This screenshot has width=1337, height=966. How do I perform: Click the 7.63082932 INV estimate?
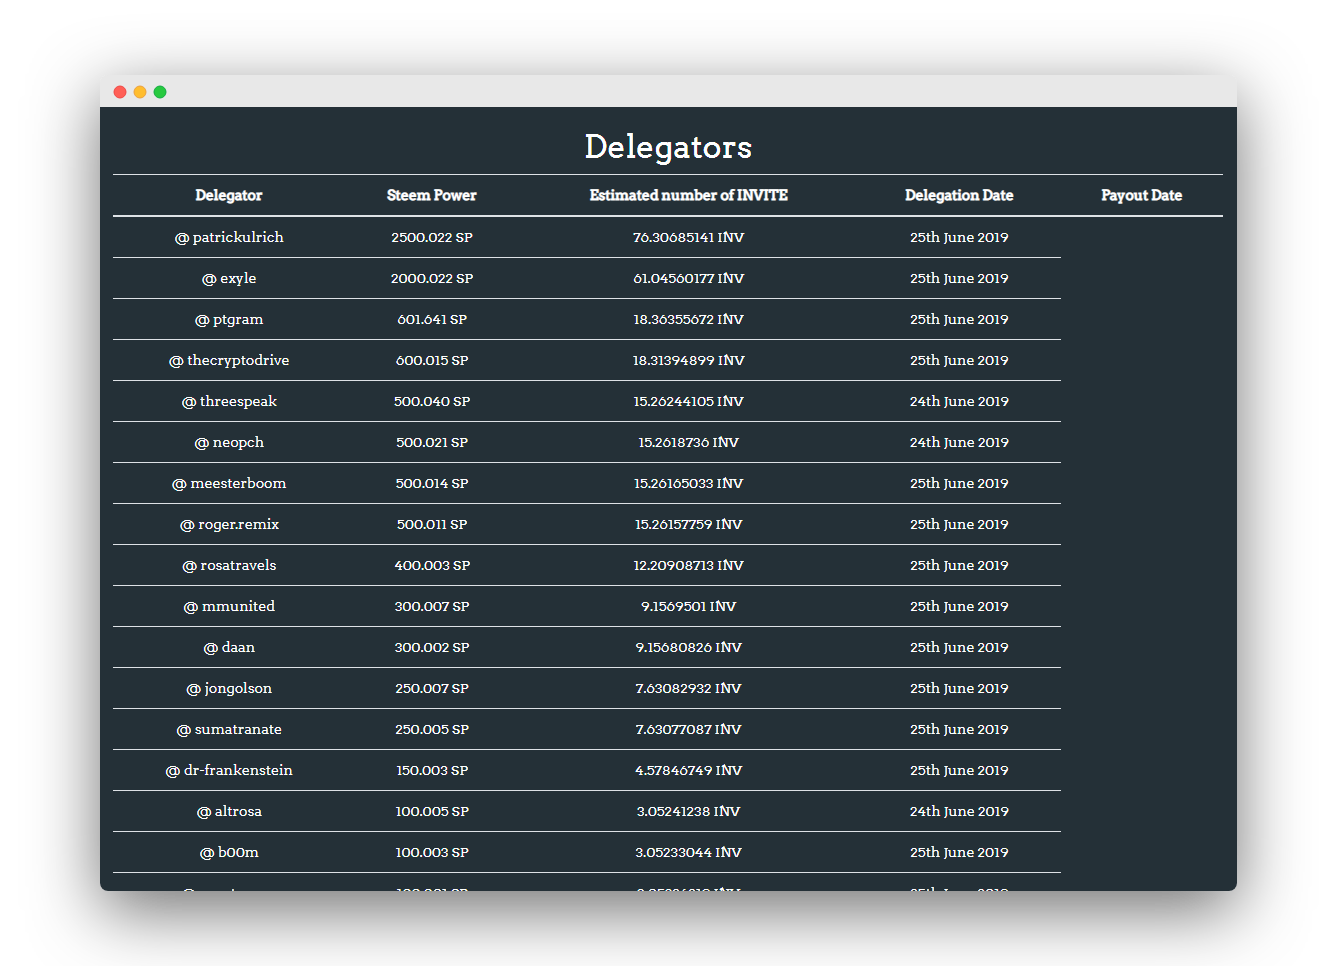(689, 688)
